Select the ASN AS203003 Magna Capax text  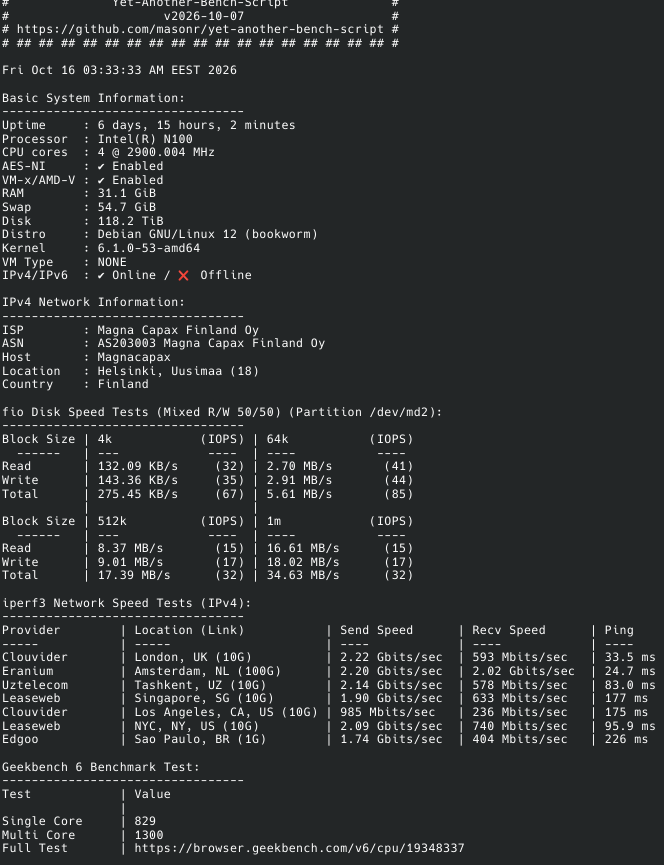click(x=211, y=343)
